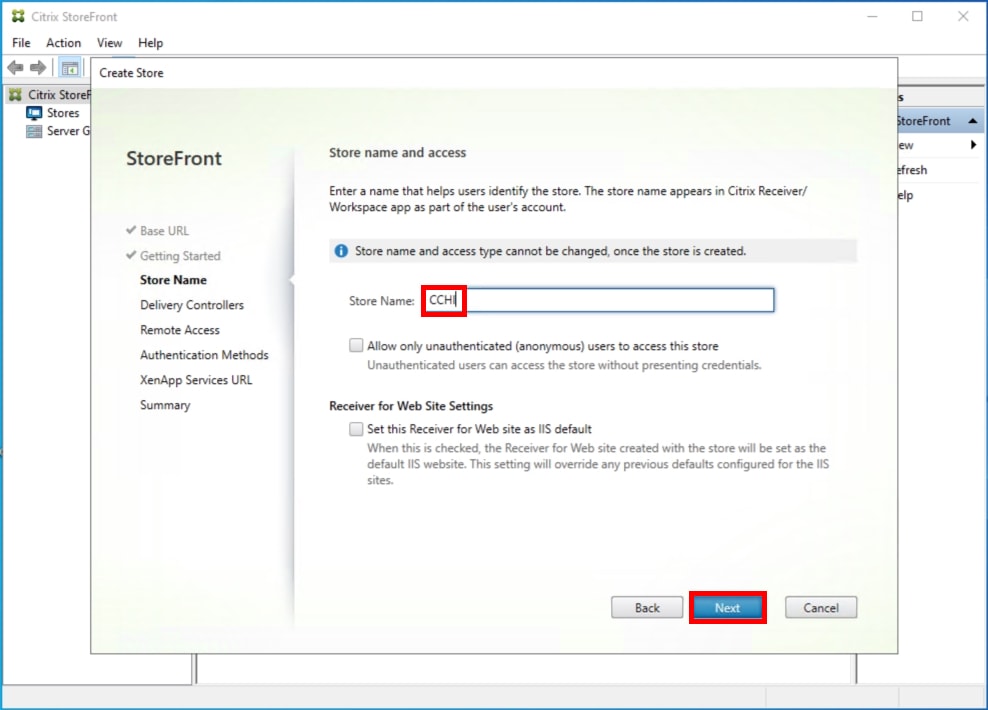The height and width of the screenshot is (710, 988).
Task: Click the Getting Started checkmark icon
Action: pyautogui.click(x=131, y=255)
